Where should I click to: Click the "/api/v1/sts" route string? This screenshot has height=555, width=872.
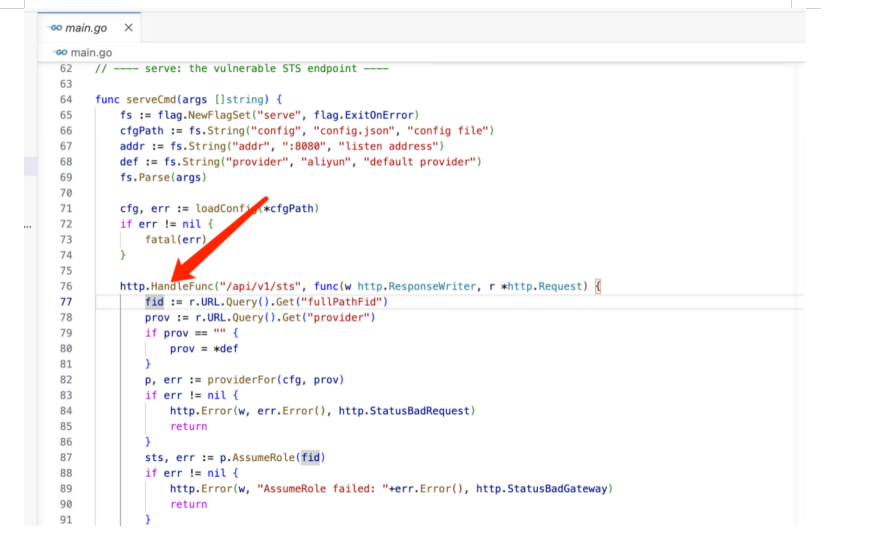[260, 286]
